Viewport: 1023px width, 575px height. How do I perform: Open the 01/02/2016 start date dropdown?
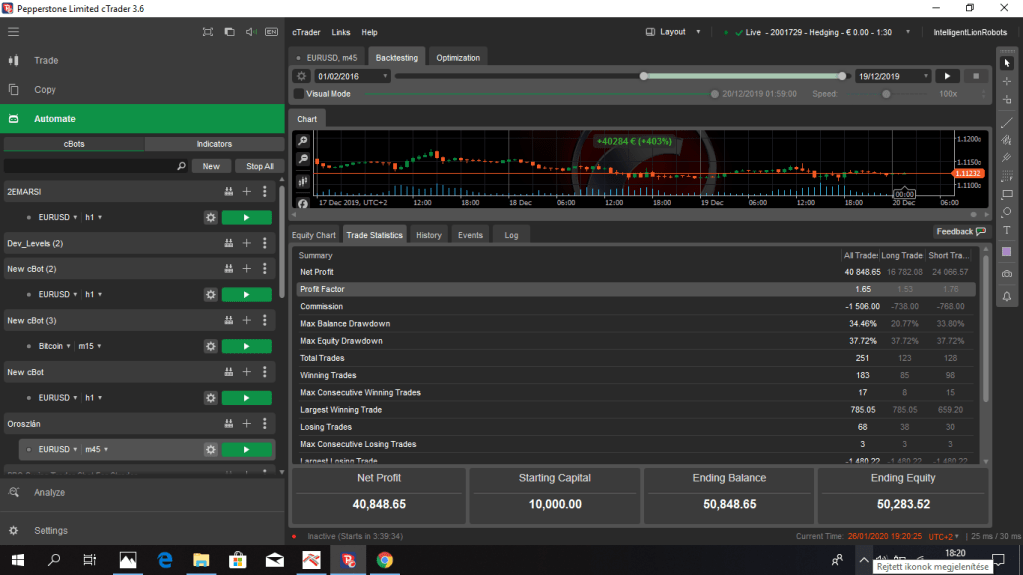[x=353, y=76]
